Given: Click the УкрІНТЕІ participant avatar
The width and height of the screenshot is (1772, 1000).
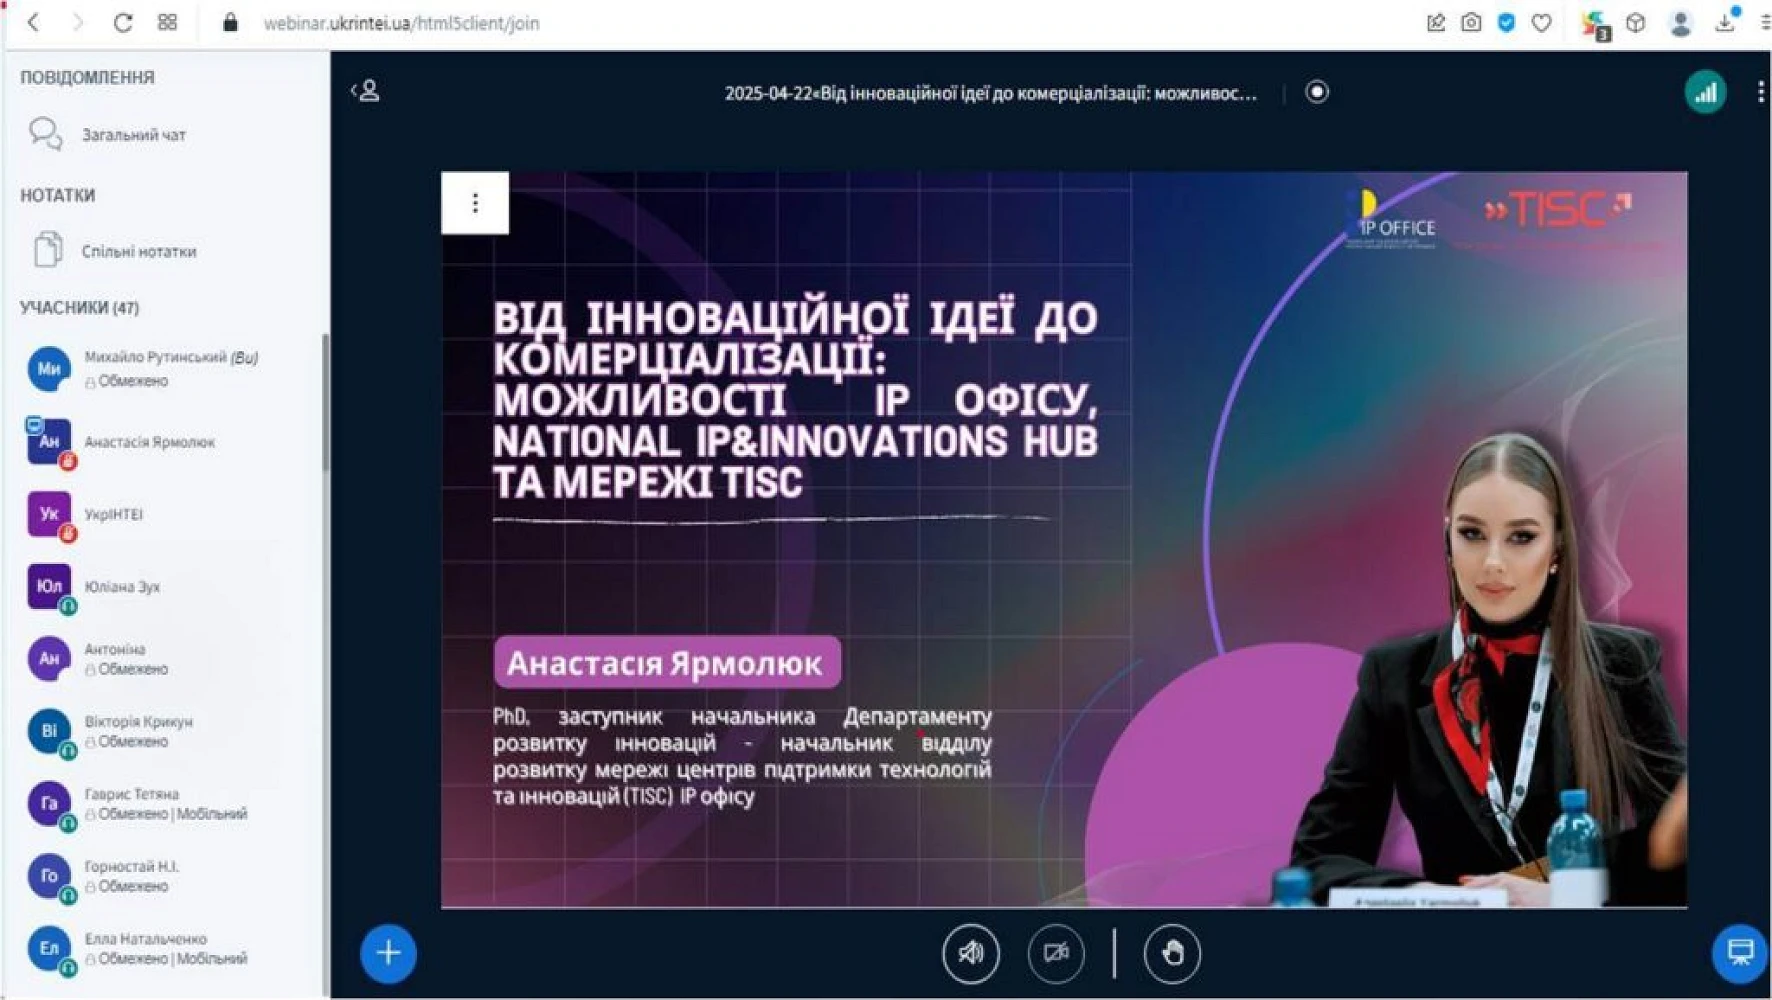Looking at the screenshot, I should [49, 514].
